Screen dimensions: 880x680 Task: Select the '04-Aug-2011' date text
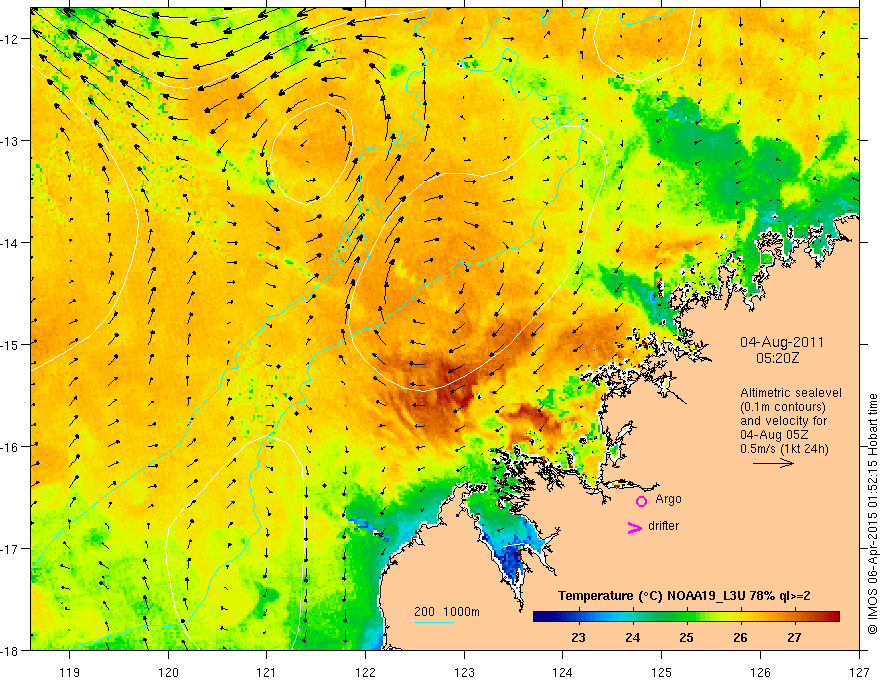tap(782, 342)
